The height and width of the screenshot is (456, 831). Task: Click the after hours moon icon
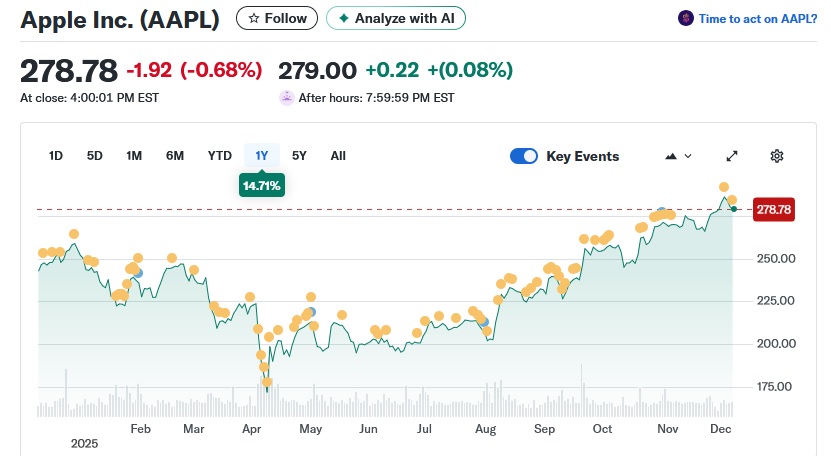[287, 98]
